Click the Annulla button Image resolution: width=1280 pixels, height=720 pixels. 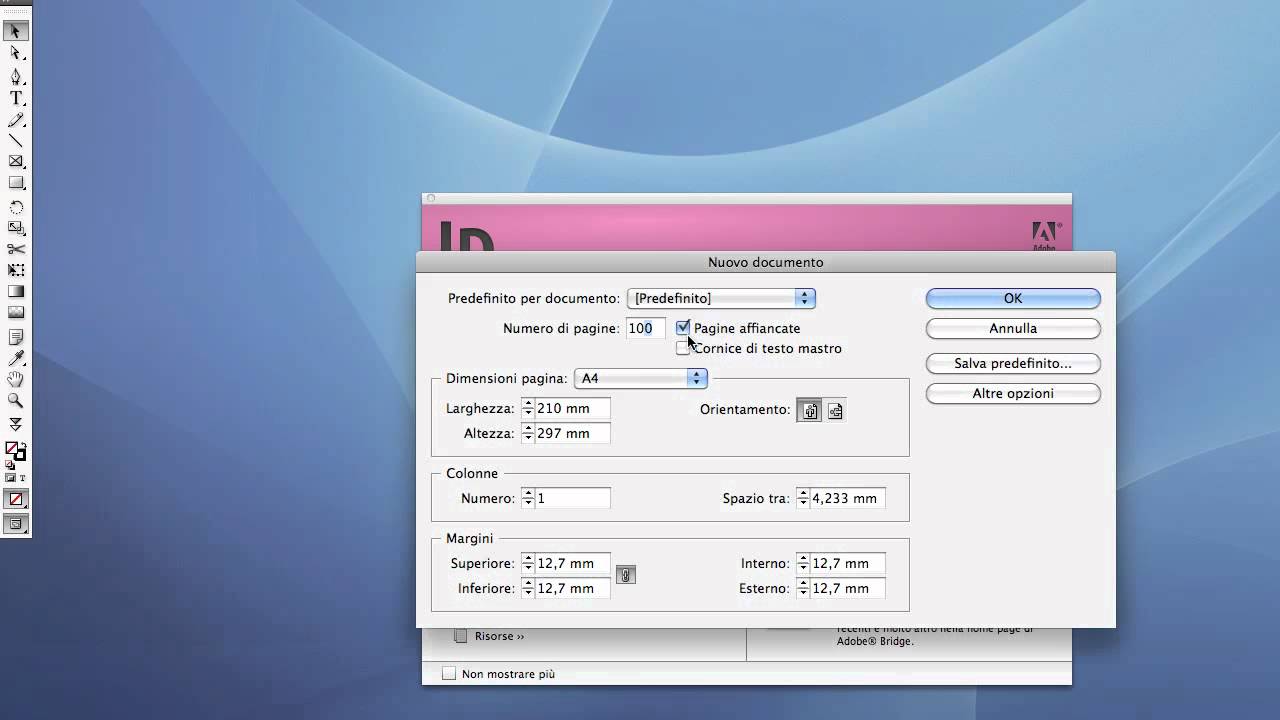(1013, 328)
